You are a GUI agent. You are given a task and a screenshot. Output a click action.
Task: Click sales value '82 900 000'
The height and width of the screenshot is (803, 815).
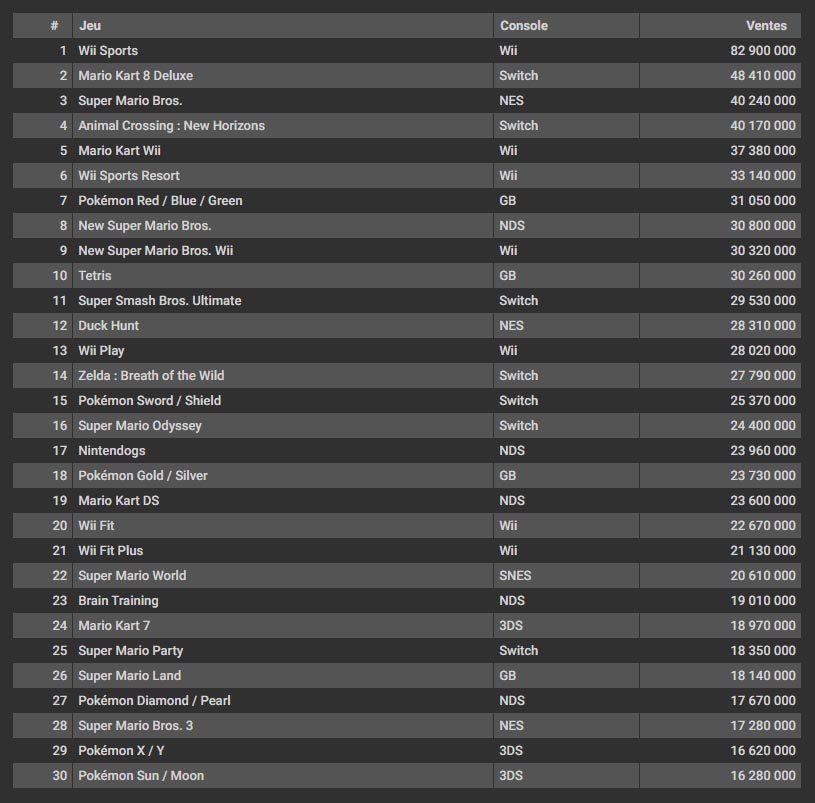click(x=763, y=50)
